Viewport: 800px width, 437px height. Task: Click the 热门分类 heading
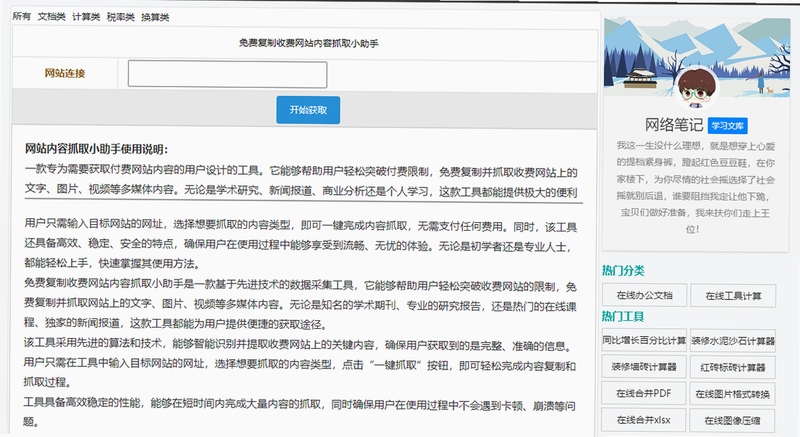pyautogui.click(x=623, y=271)
